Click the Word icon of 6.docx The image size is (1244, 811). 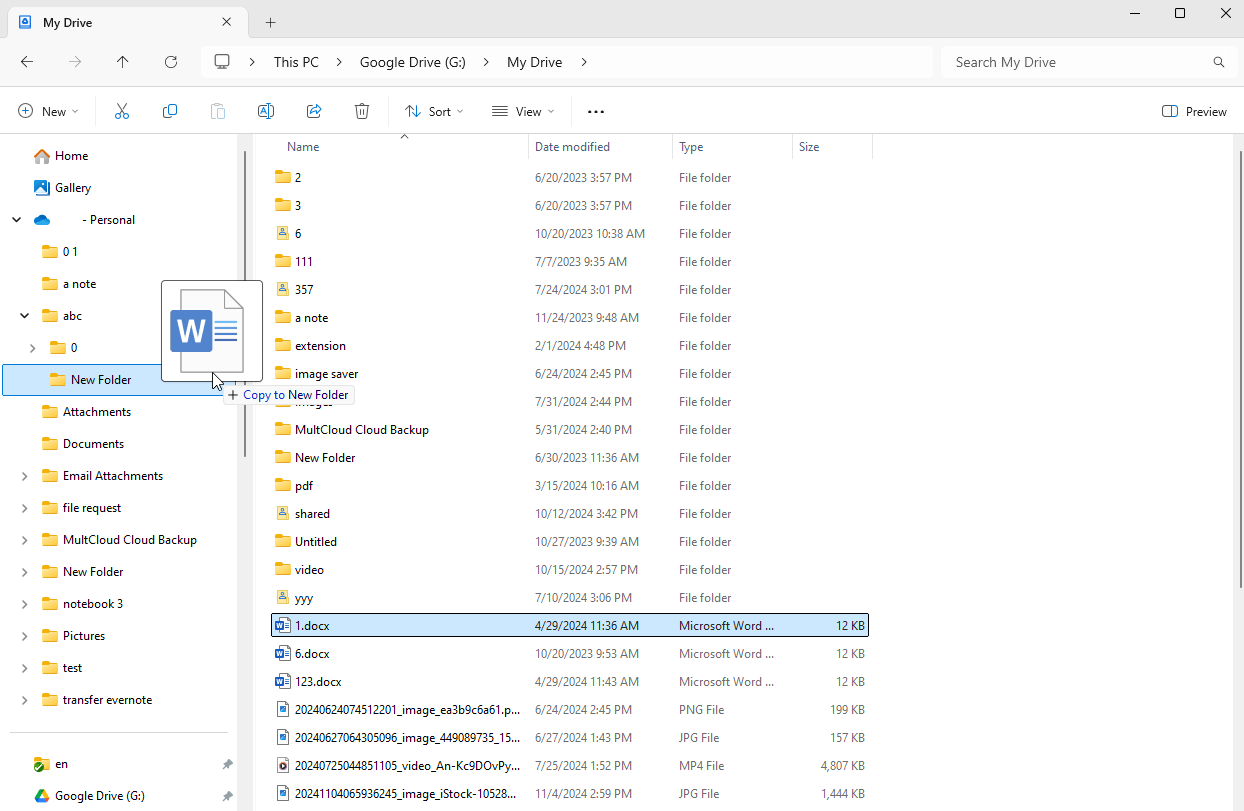[283, 654]
